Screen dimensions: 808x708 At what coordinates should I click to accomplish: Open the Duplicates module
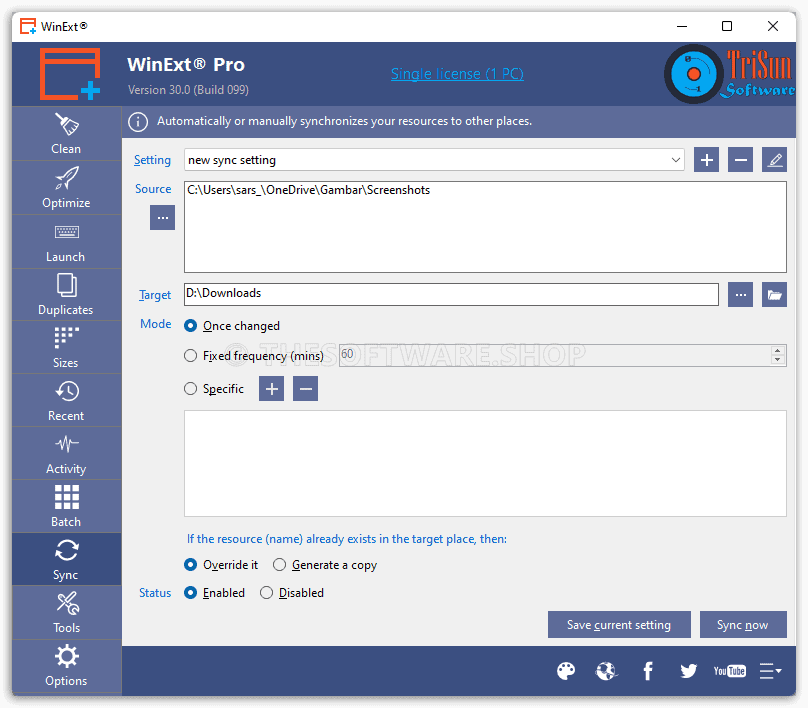(x=66, y=295)
